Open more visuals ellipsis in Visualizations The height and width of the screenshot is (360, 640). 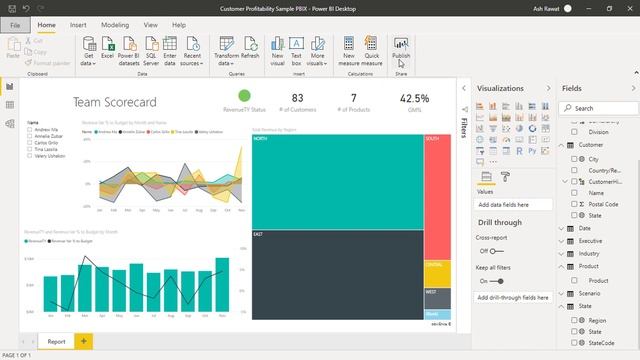click(493, 162)
